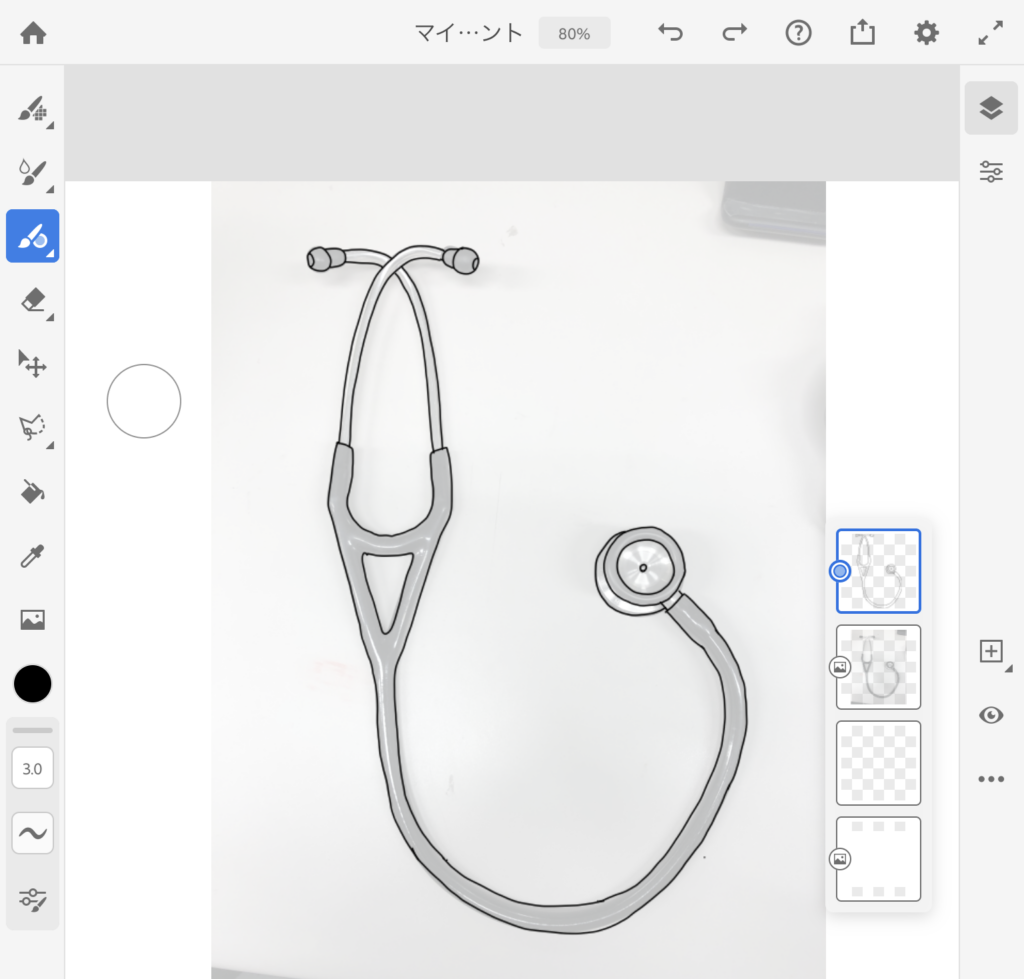Open the brush settings panel
1024x979 pixels.
click(33, 899)
